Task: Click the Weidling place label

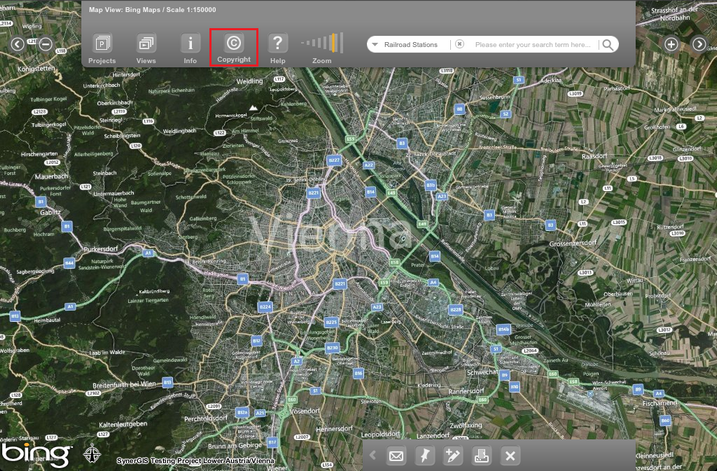Action: pos(249,81)
